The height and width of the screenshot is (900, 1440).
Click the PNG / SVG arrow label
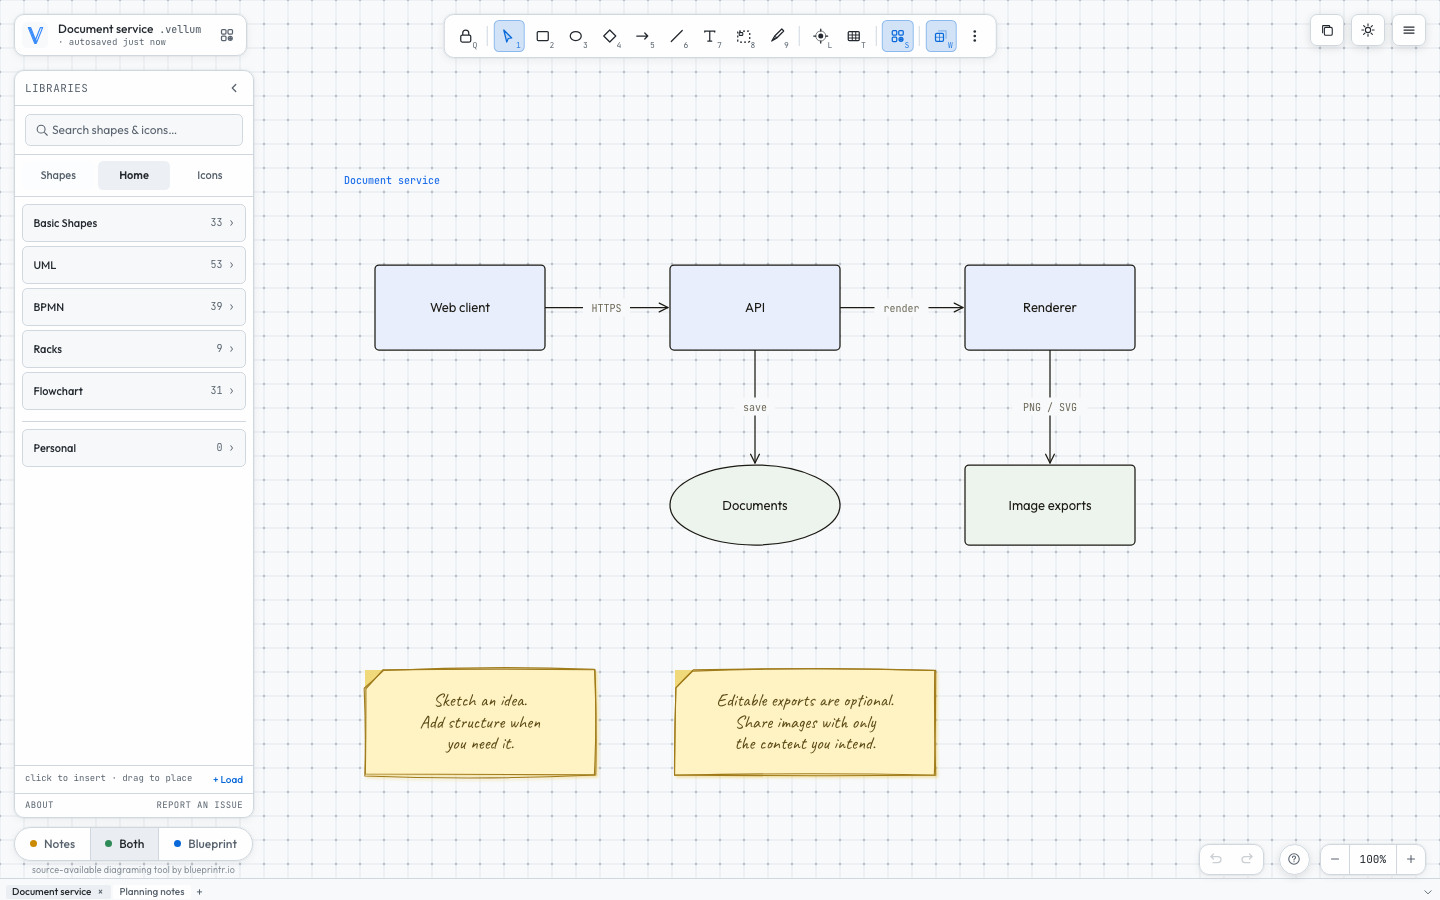pyautogui.click(x=1050, y=408)
